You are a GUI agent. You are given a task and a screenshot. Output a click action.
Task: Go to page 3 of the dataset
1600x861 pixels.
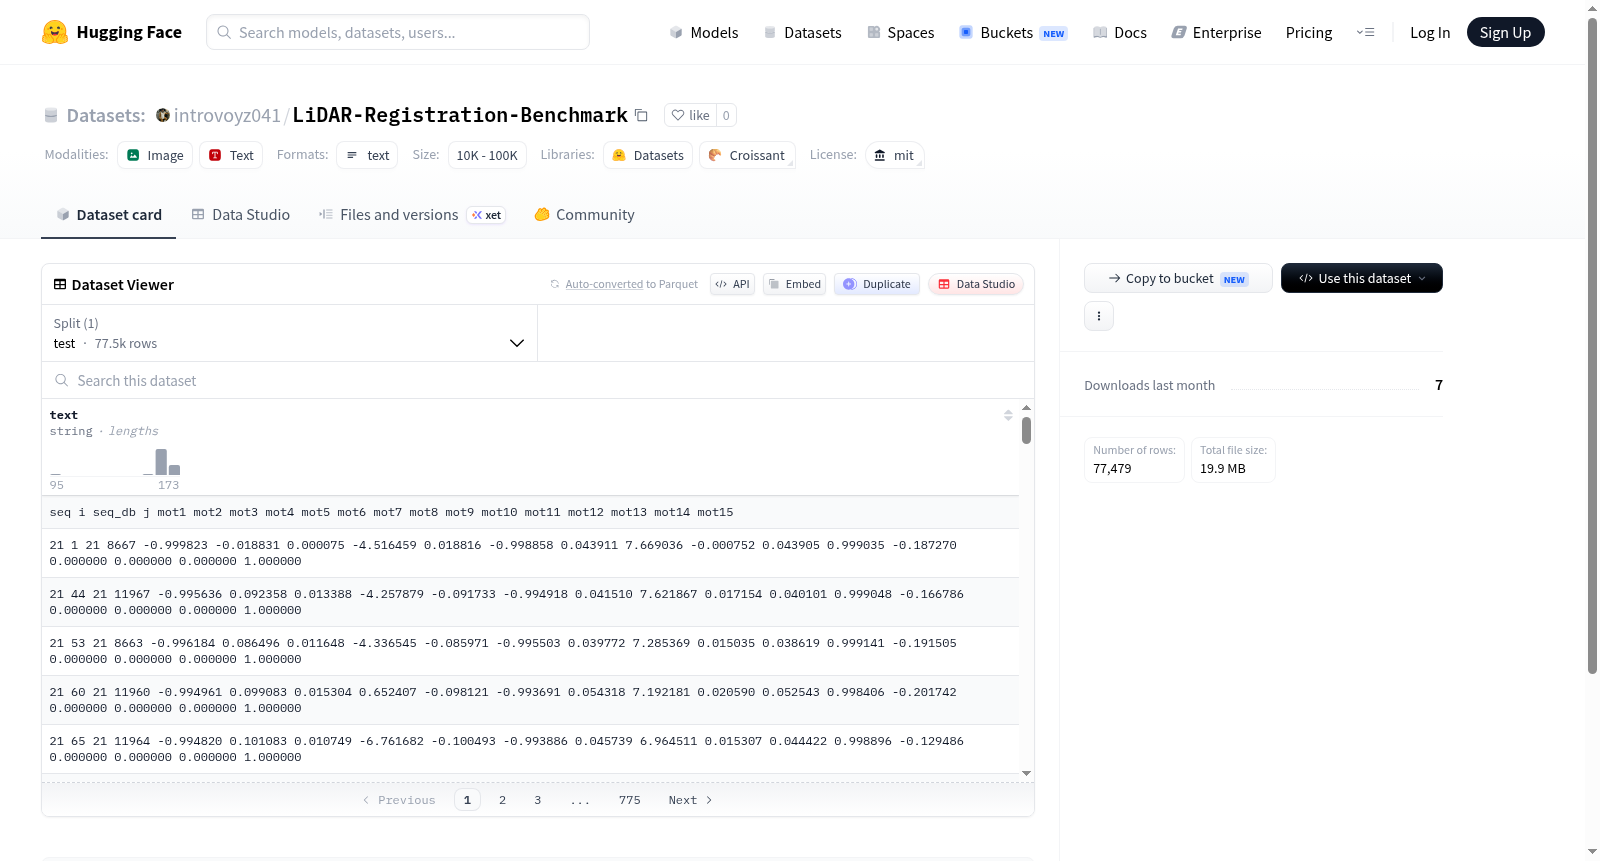tap(538, 800)
